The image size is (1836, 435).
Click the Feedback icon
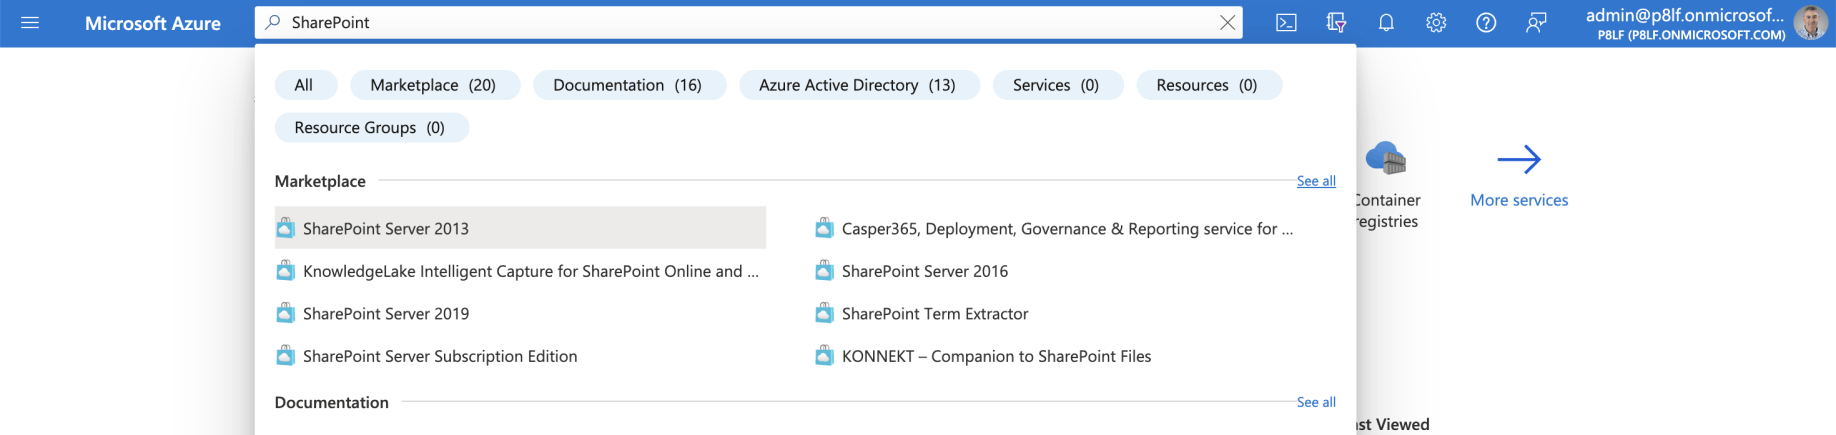point(1536,23)
